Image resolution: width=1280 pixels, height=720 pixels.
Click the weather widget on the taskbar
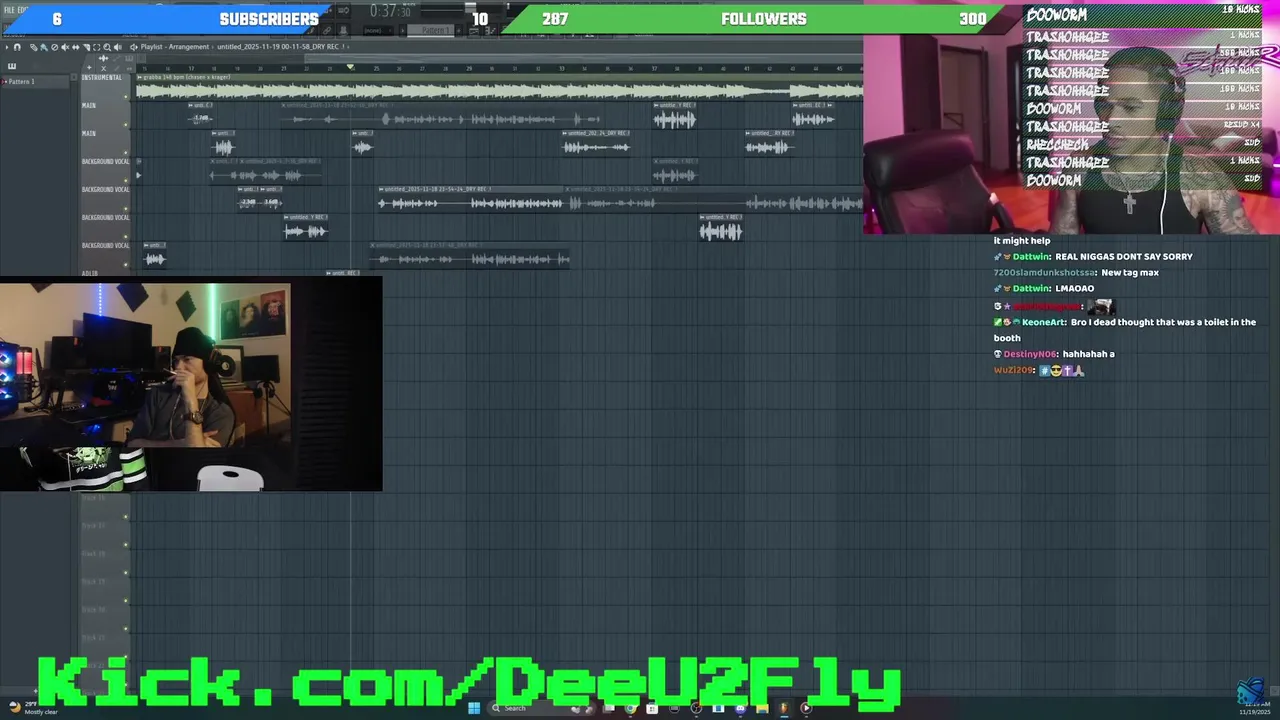[32, 708]
